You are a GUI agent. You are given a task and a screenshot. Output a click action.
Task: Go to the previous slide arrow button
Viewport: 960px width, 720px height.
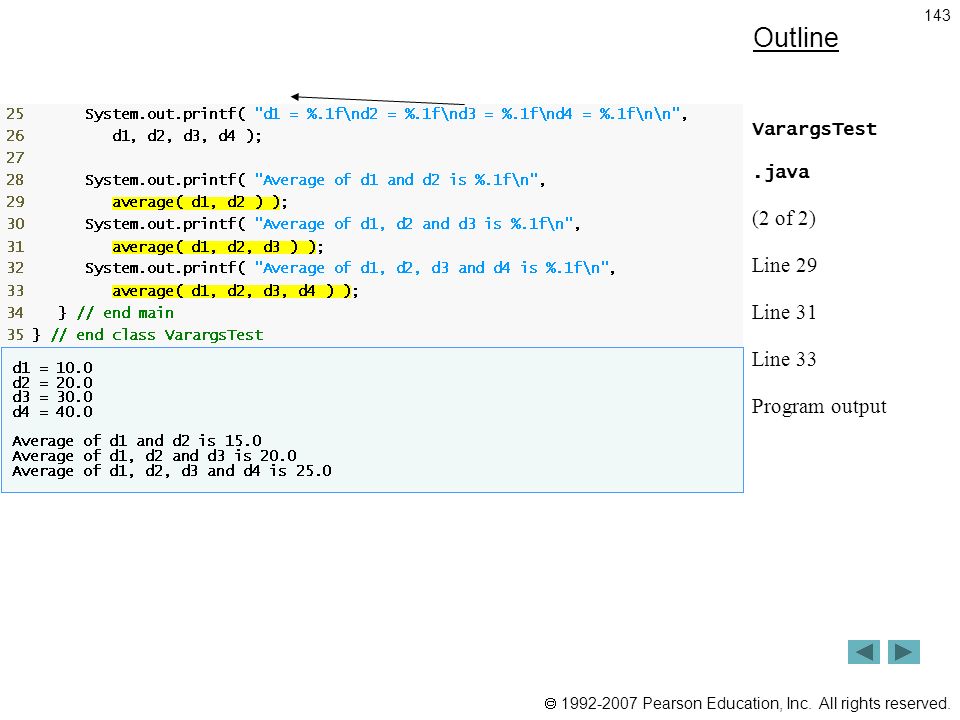pyautogui.click(x=864, y=652)
